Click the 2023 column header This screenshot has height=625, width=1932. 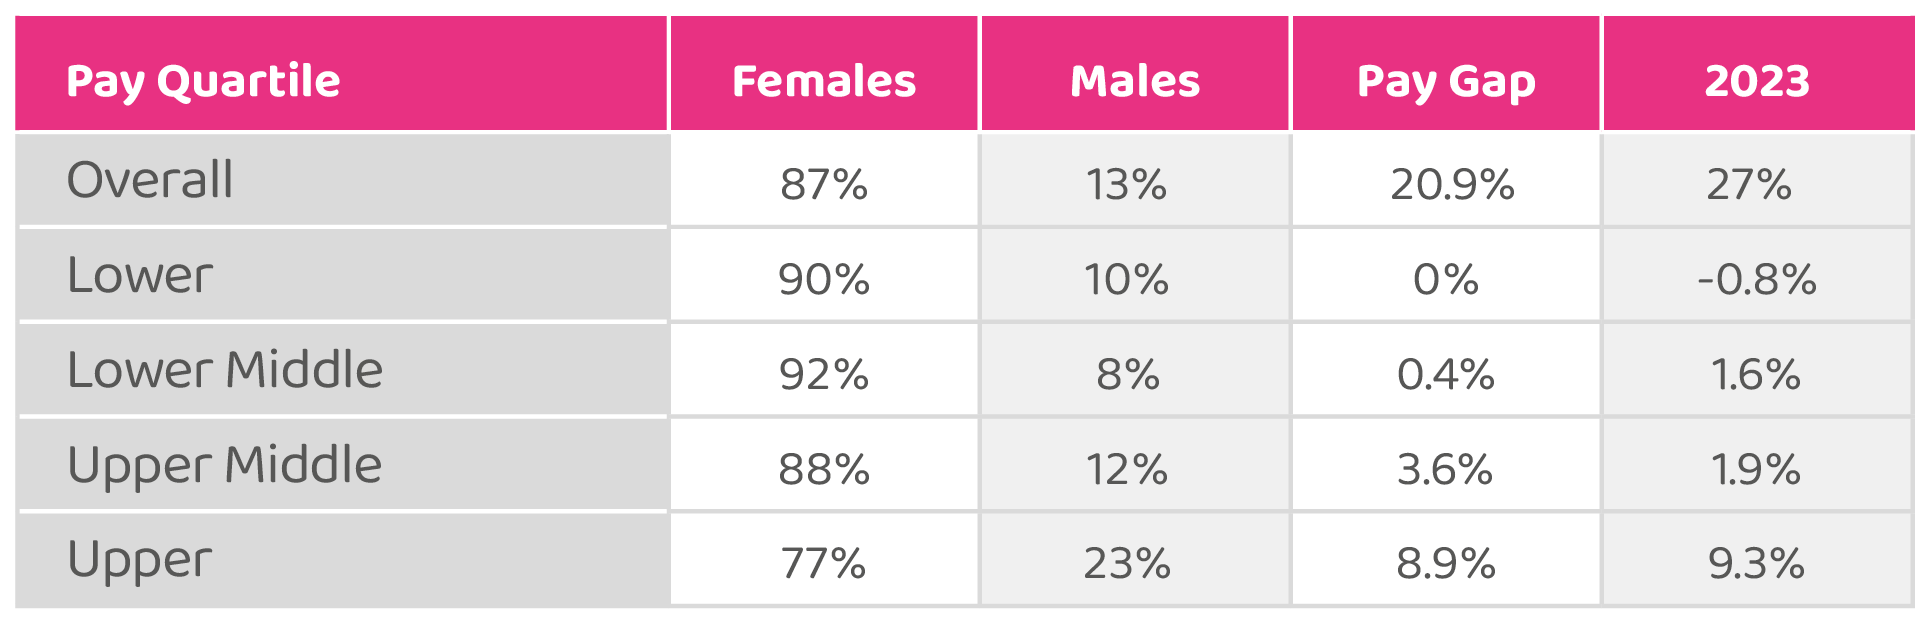pos(1757,81)
